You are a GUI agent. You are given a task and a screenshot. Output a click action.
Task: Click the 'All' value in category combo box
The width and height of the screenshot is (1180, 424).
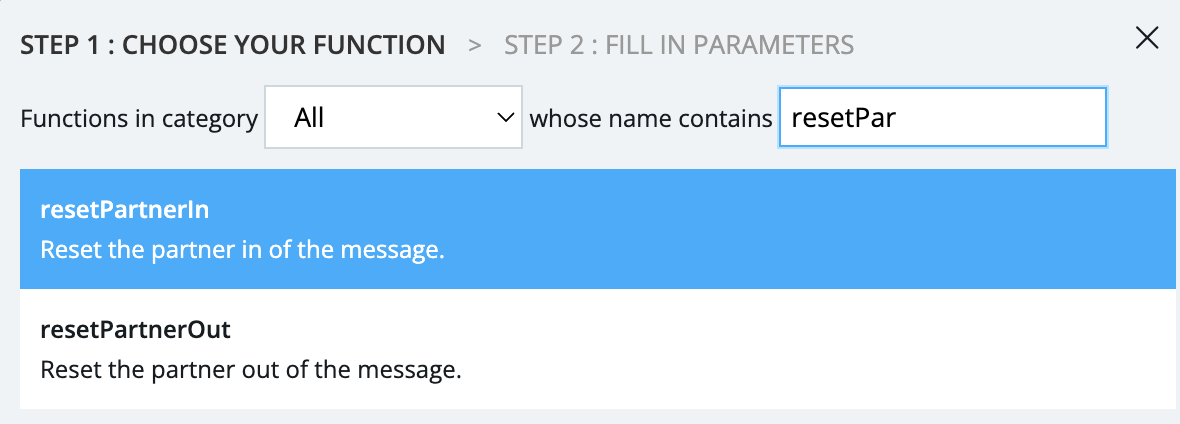click(x=310, y=118)
